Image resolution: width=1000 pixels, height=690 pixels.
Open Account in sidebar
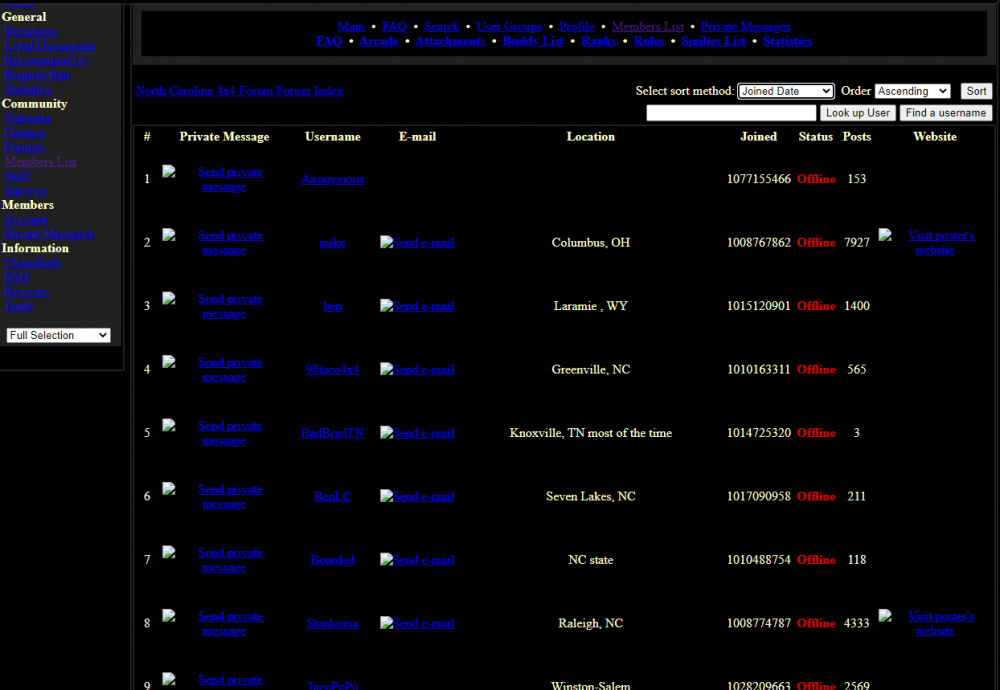click(x=26, y=219)
